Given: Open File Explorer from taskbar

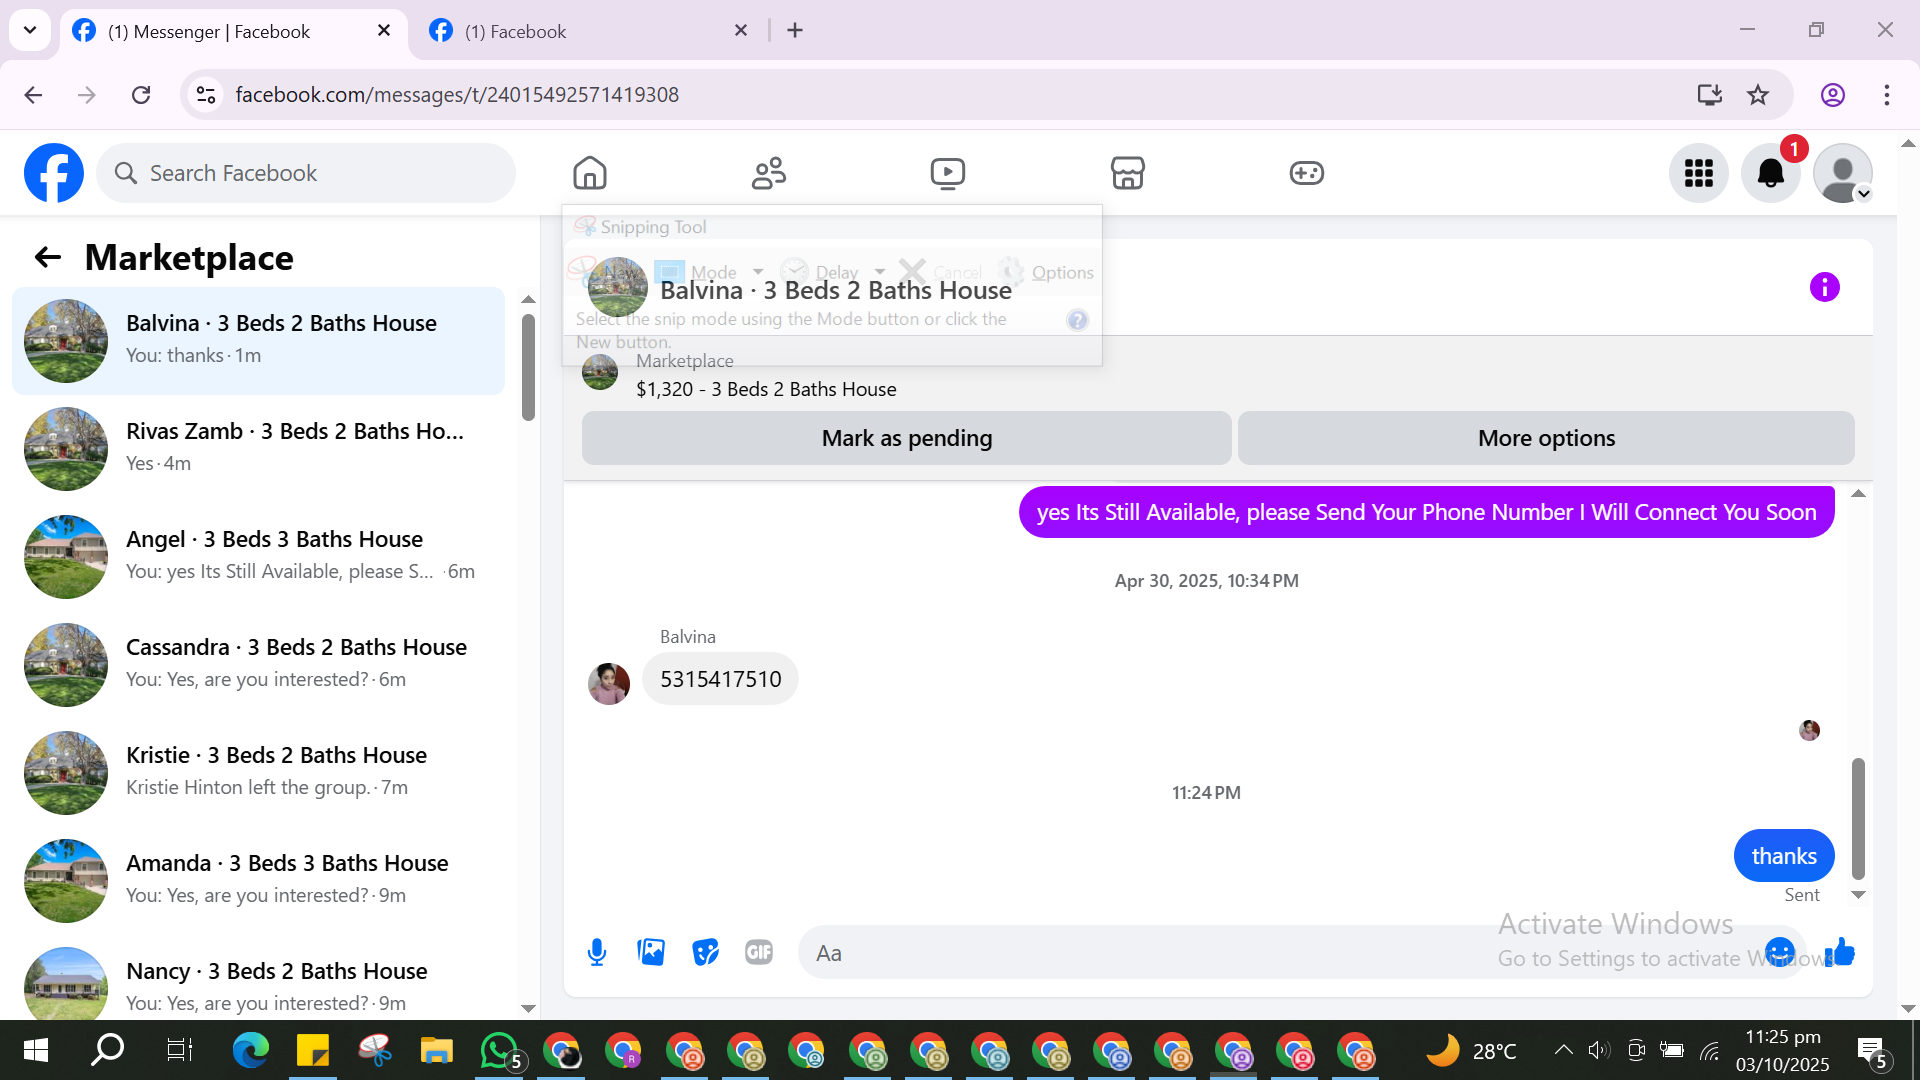Looking at the screenshot, I should [436, 1051].
